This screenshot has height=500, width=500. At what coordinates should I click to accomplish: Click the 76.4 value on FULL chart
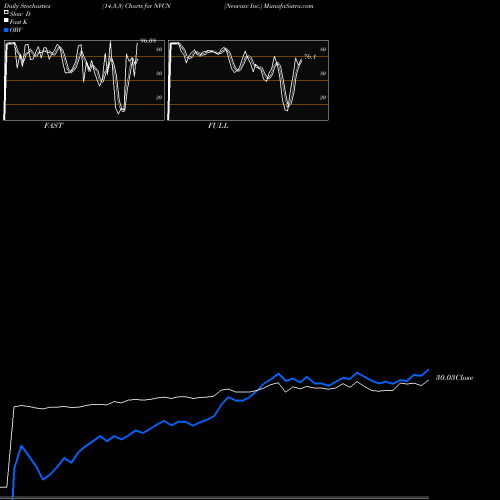click(310, 57)
